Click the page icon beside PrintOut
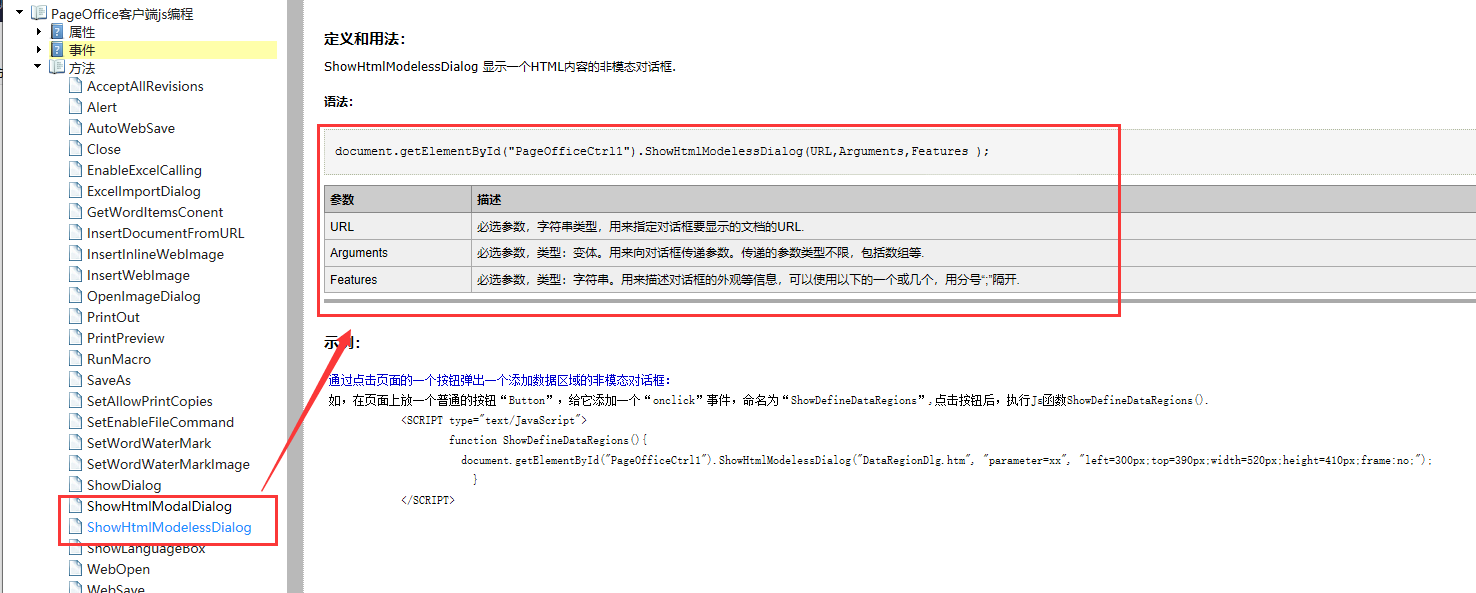Viewport: 1476px width, 593px height. point(75,317)
